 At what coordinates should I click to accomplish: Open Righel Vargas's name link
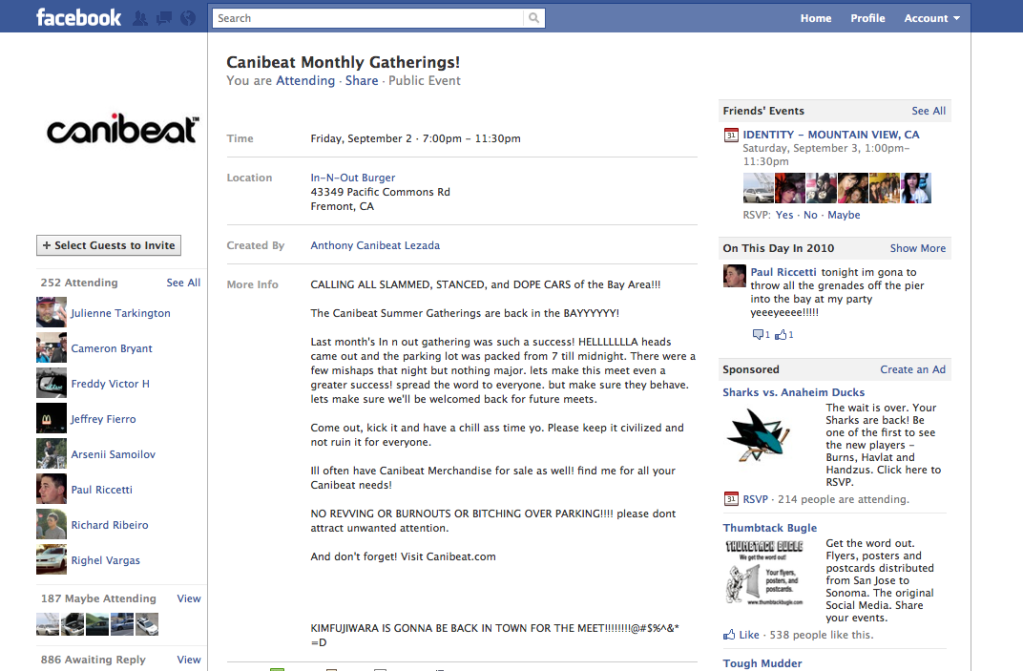(x=106, y=560)
